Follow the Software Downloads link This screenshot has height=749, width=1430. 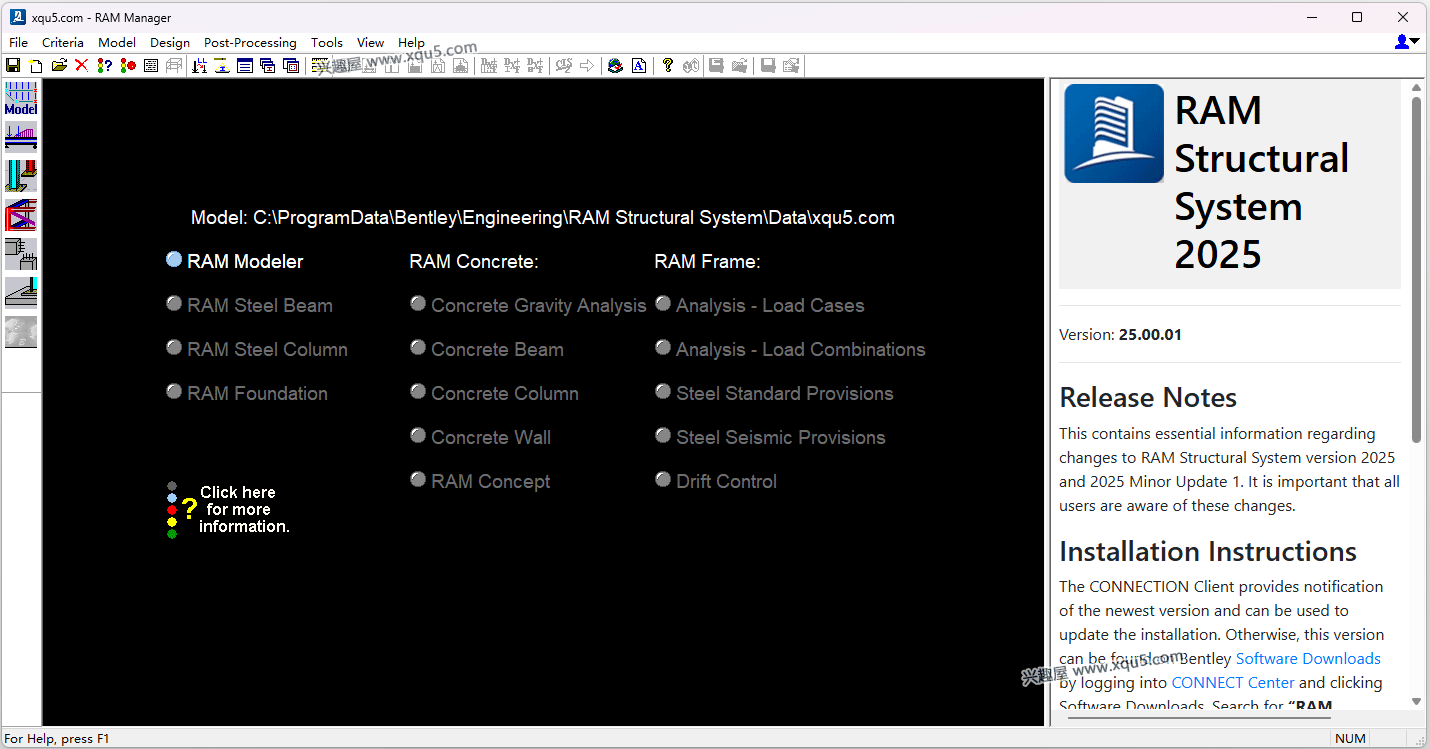(x=1308, y=658)
